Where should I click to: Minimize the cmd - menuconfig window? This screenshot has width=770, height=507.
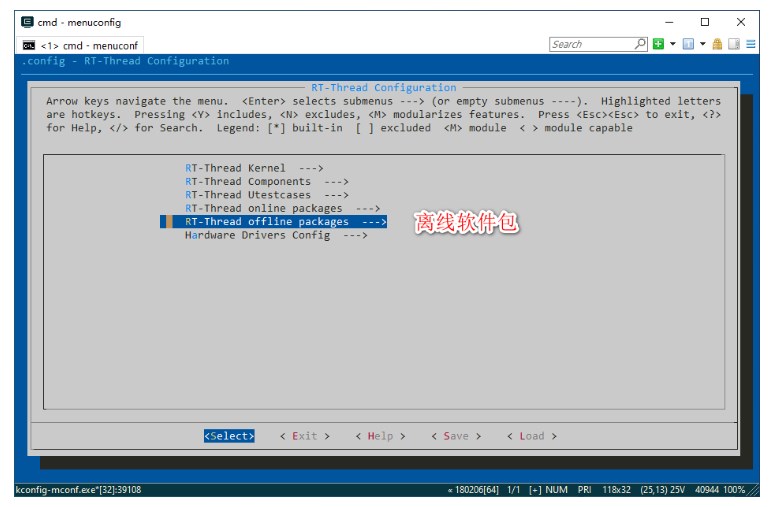tap(669, 22)
